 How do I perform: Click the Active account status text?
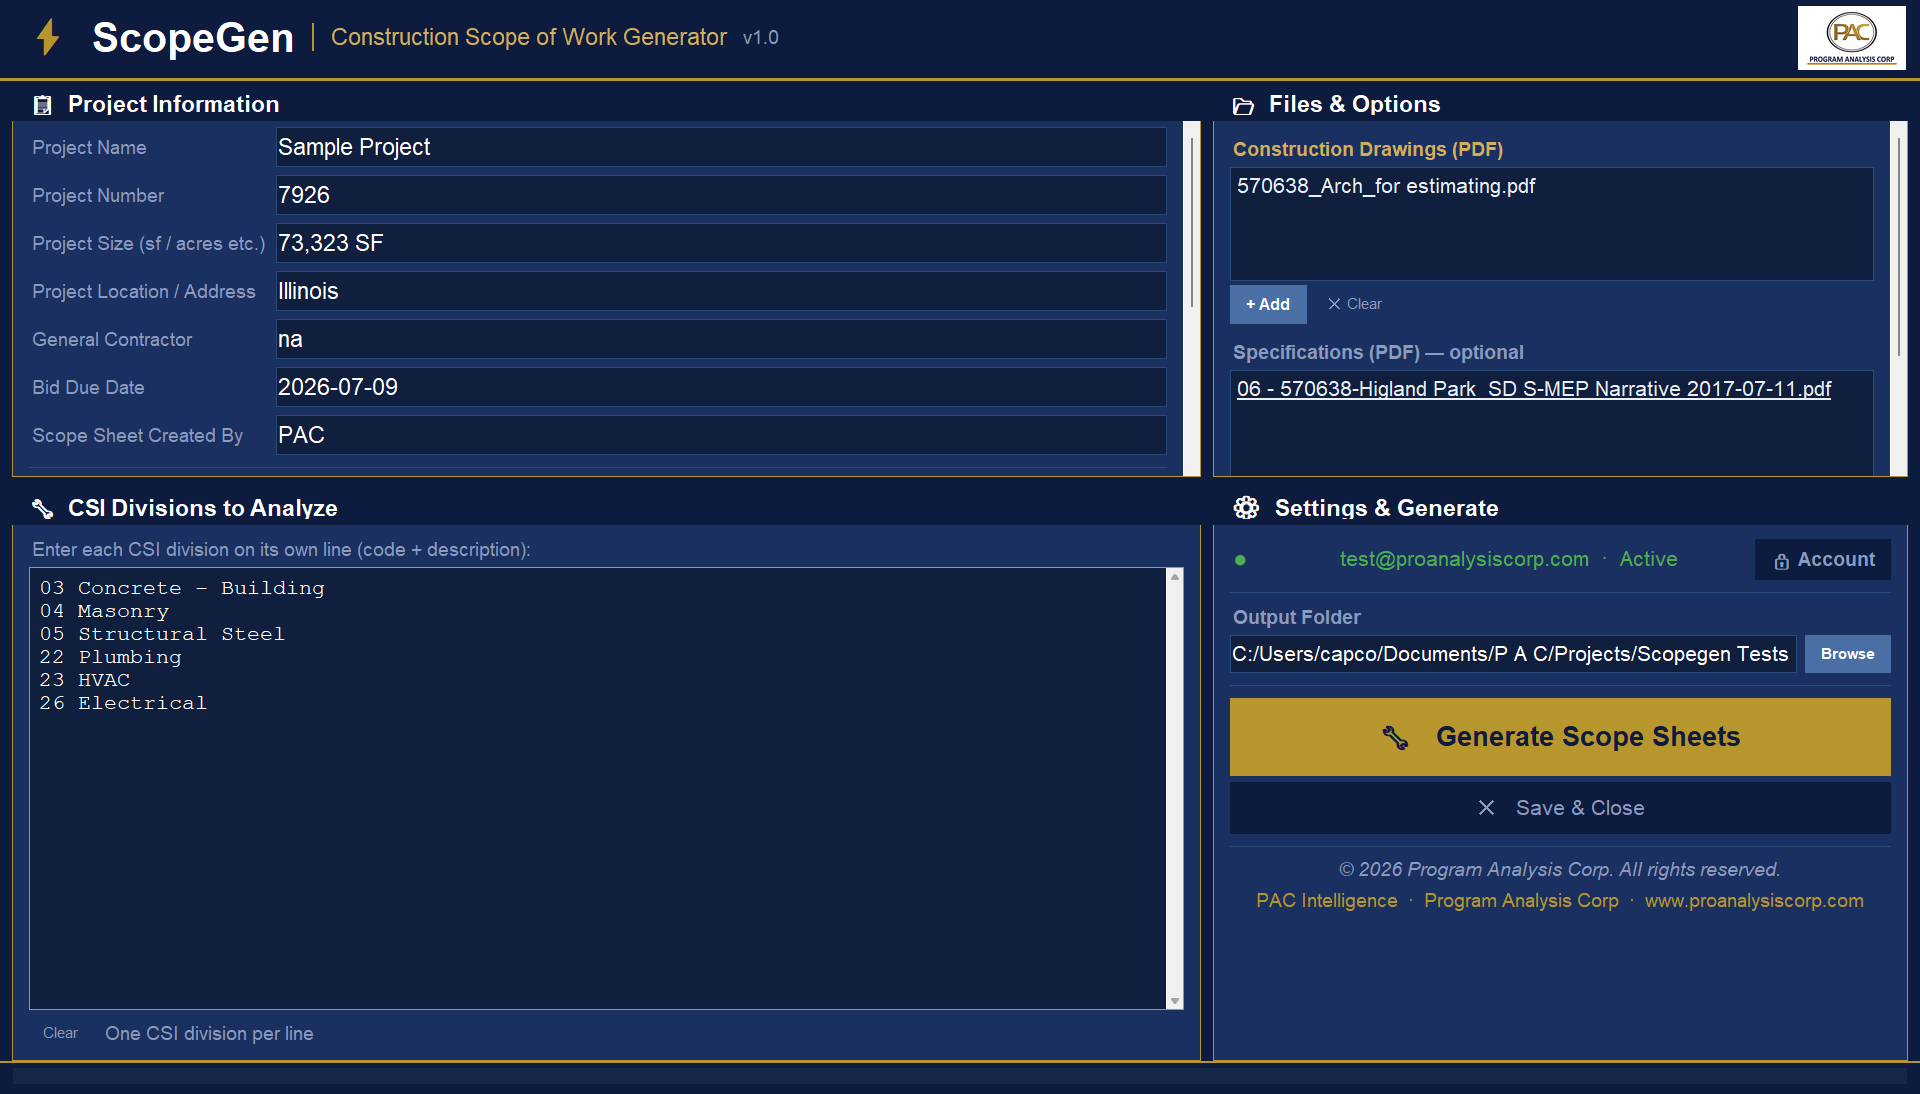pyautogui.click(x=1648, y=560)
